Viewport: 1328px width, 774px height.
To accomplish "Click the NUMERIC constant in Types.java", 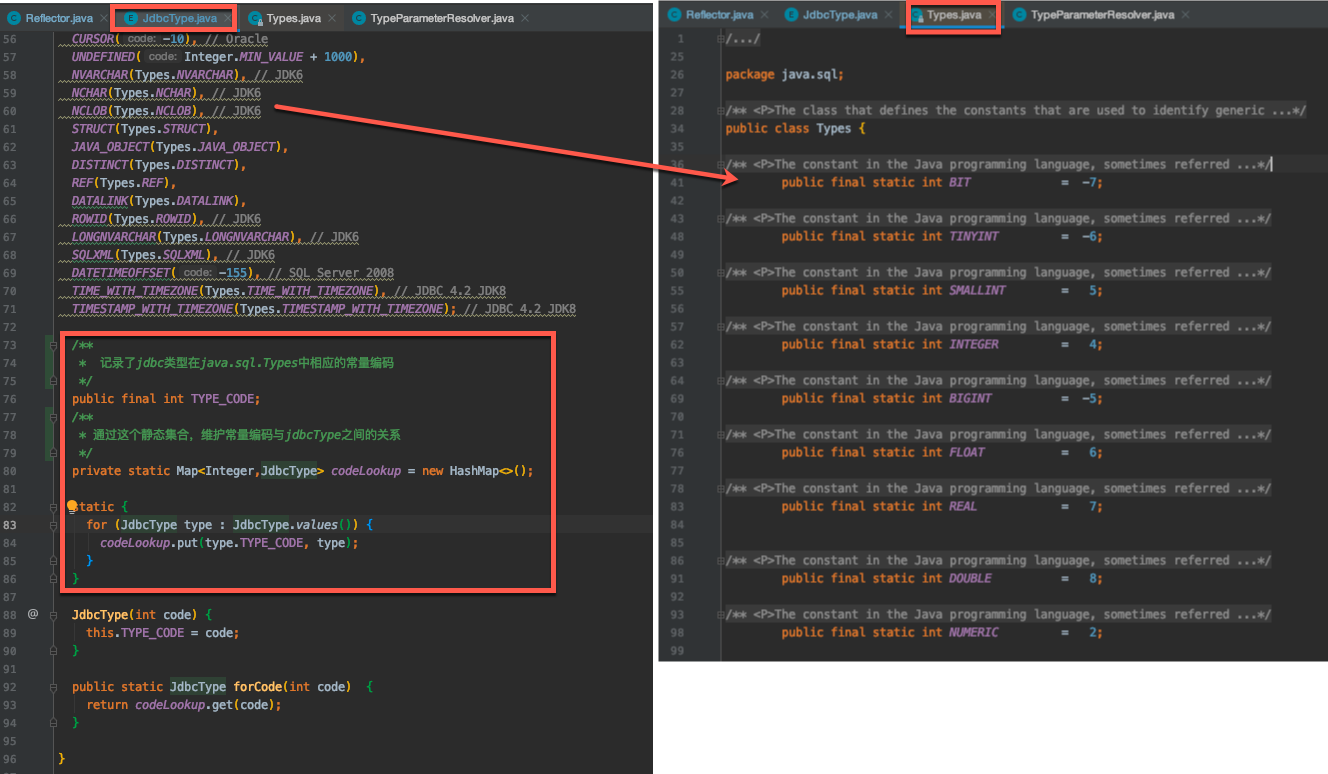I will (974, 632).
